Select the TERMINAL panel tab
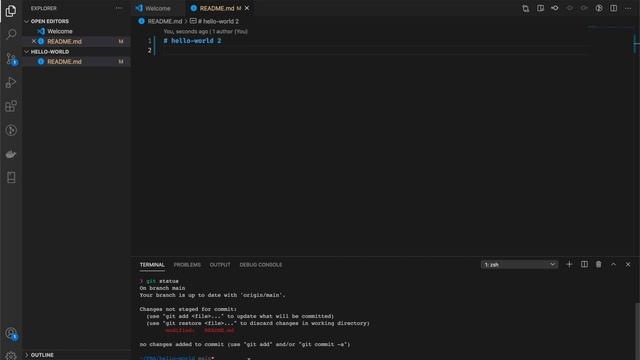Screen dimensions: 640x360 152,265
